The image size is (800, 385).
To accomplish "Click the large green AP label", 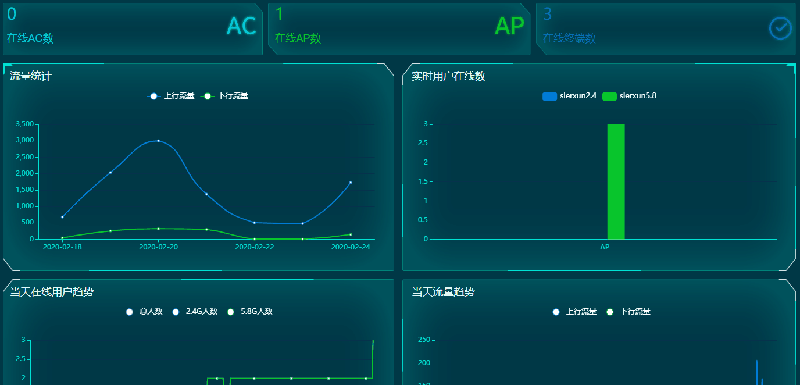I will click(509, 27).
